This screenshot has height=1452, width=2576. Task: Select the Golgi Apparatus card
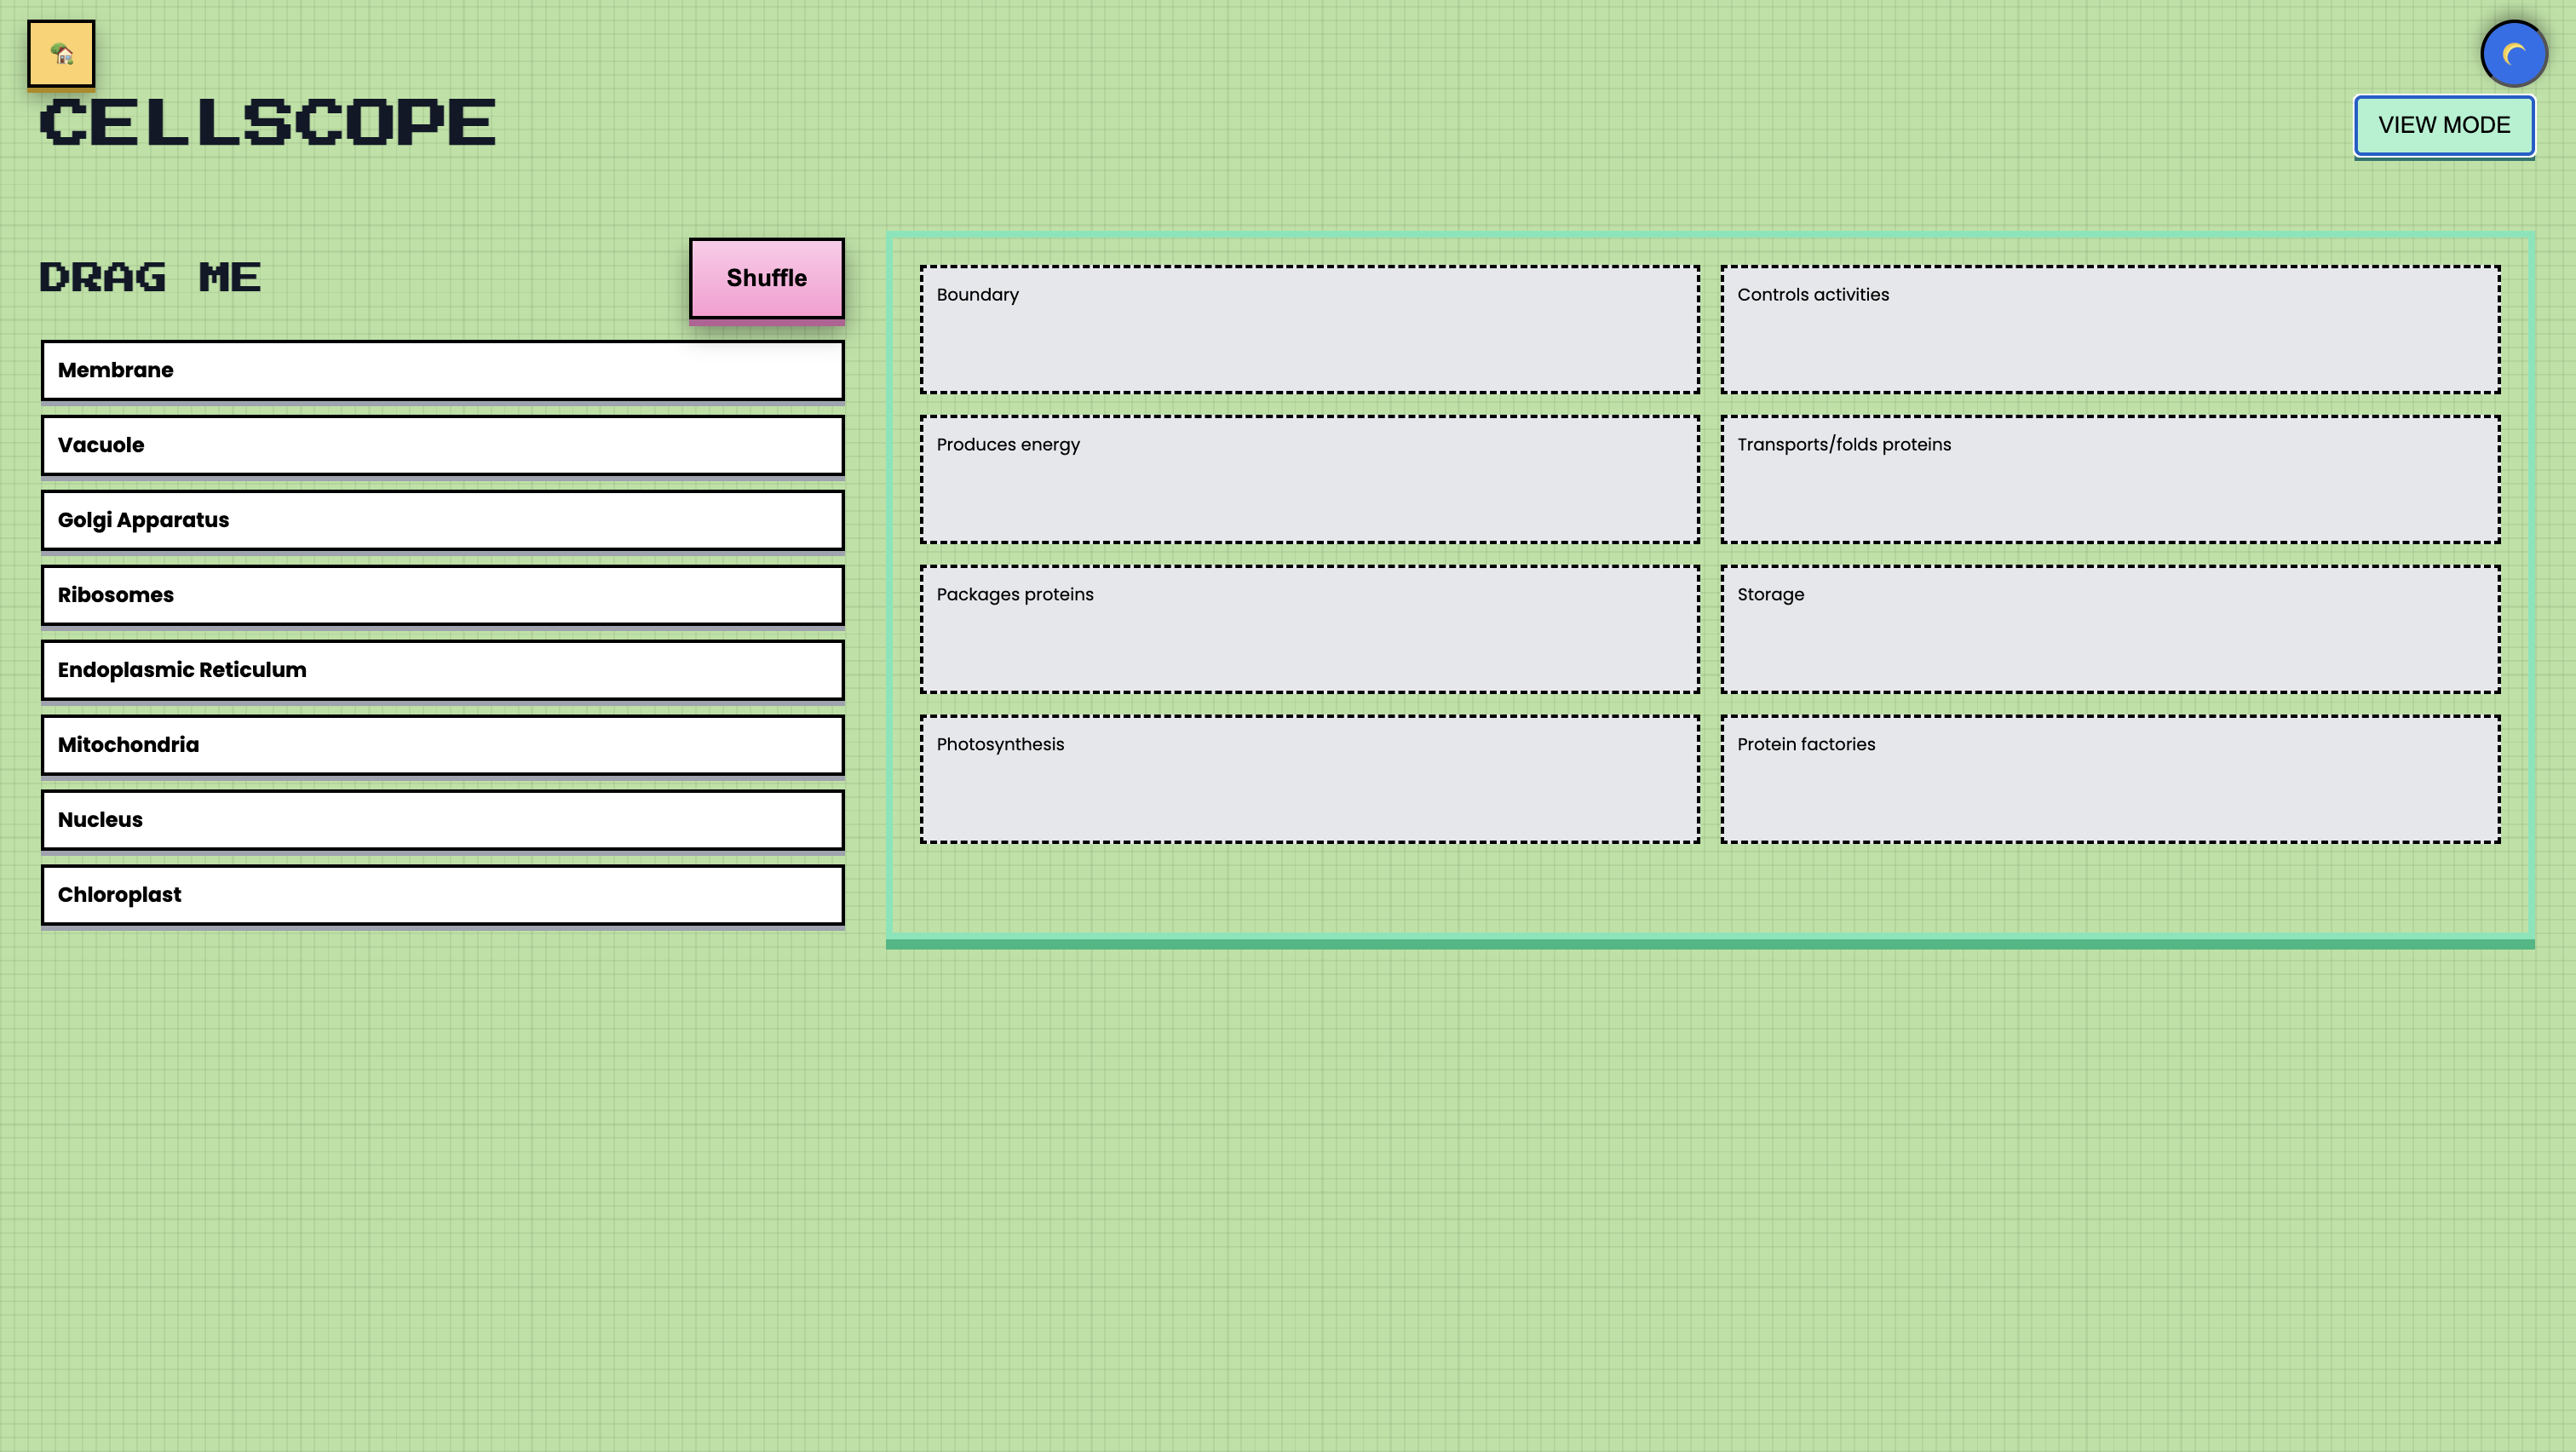tap(442, 520)
